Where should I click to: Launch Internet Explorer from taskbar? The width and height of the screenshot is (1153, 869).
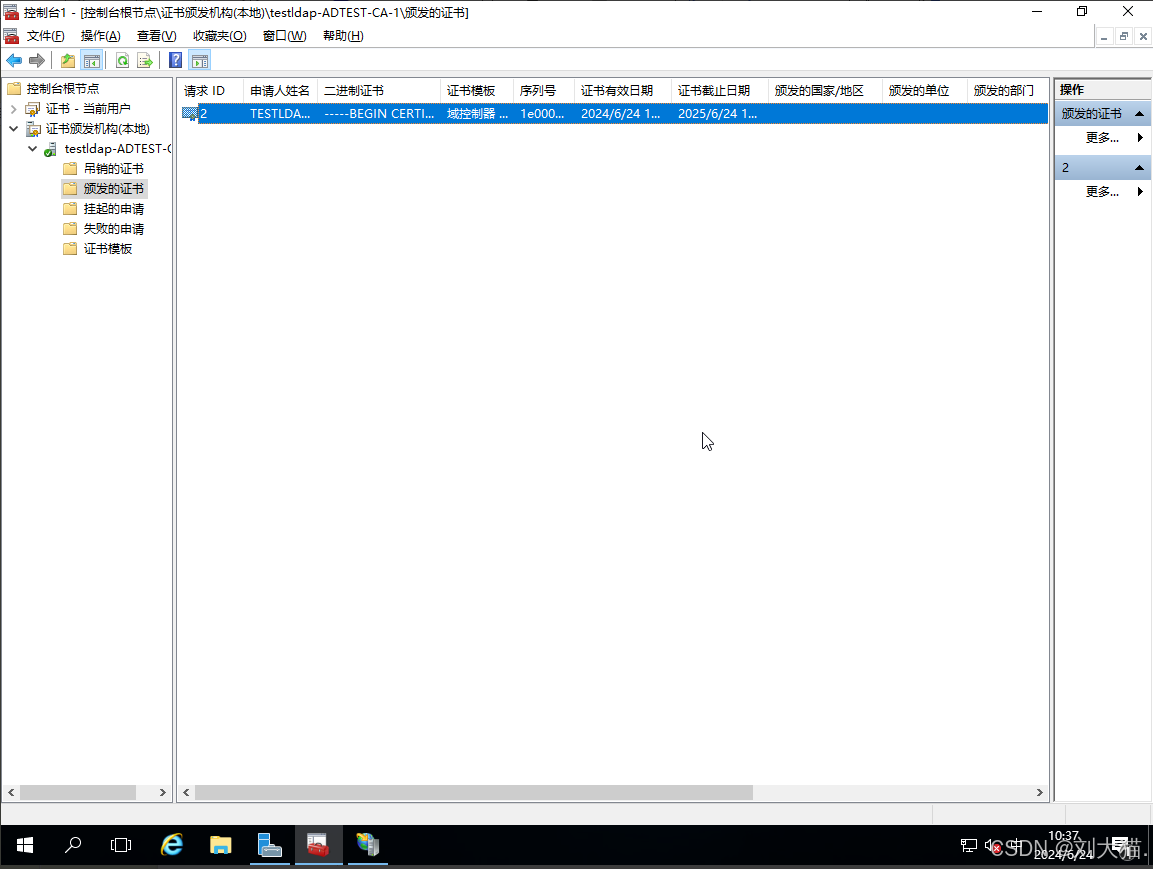(x=172, y=845)
